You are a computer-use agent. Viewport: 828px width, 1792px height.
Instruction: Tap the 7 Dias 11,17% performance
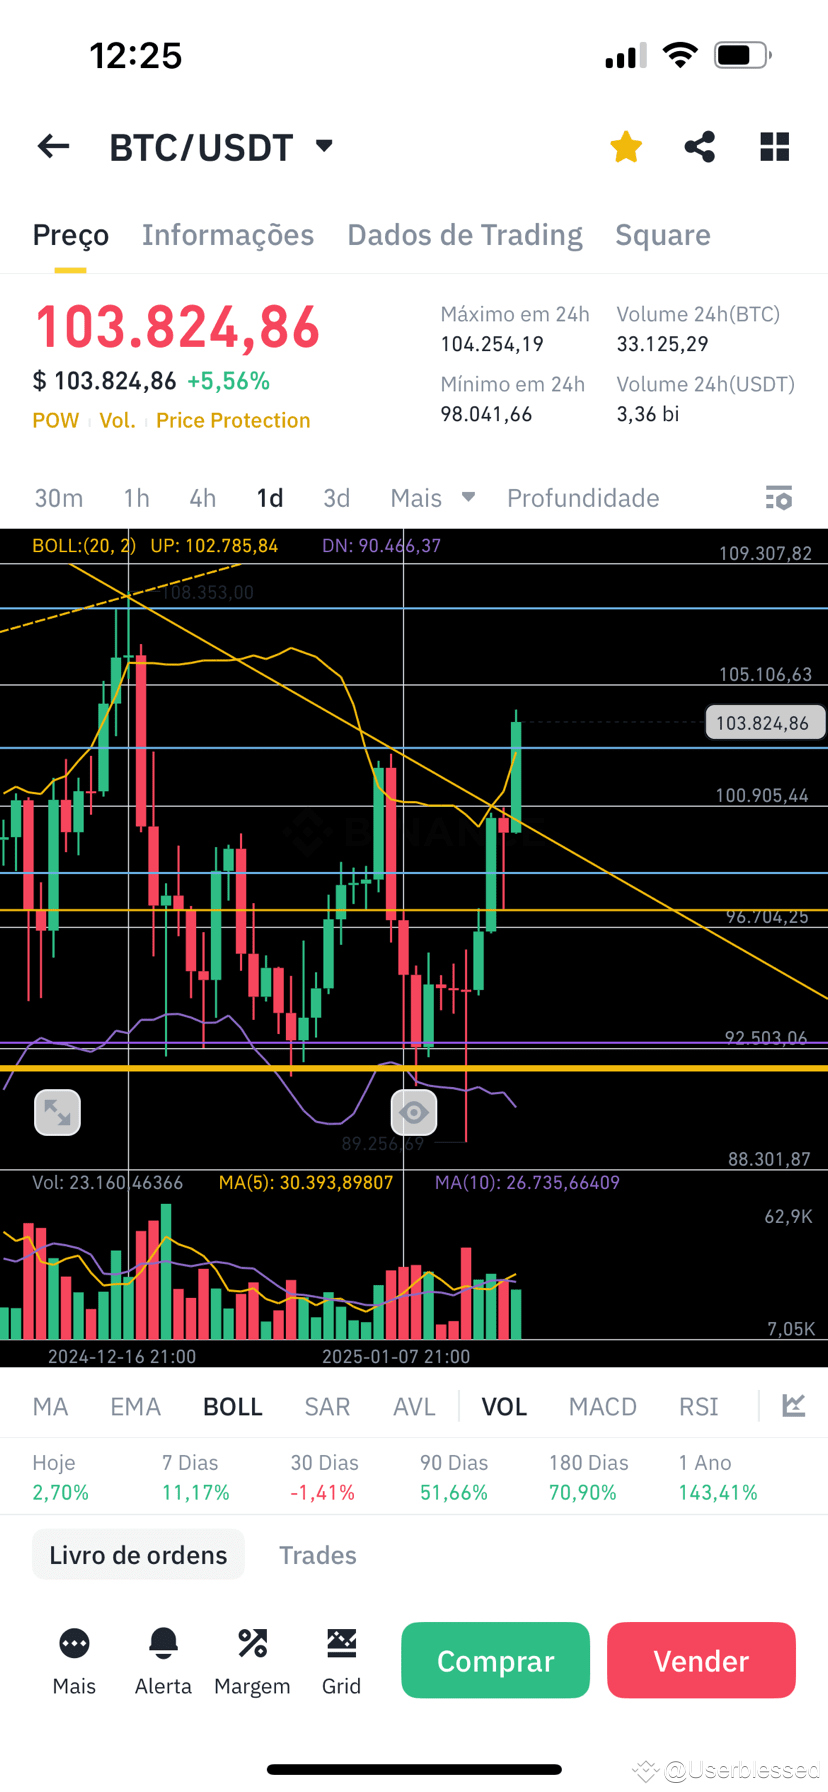(x=196, y=1477)
